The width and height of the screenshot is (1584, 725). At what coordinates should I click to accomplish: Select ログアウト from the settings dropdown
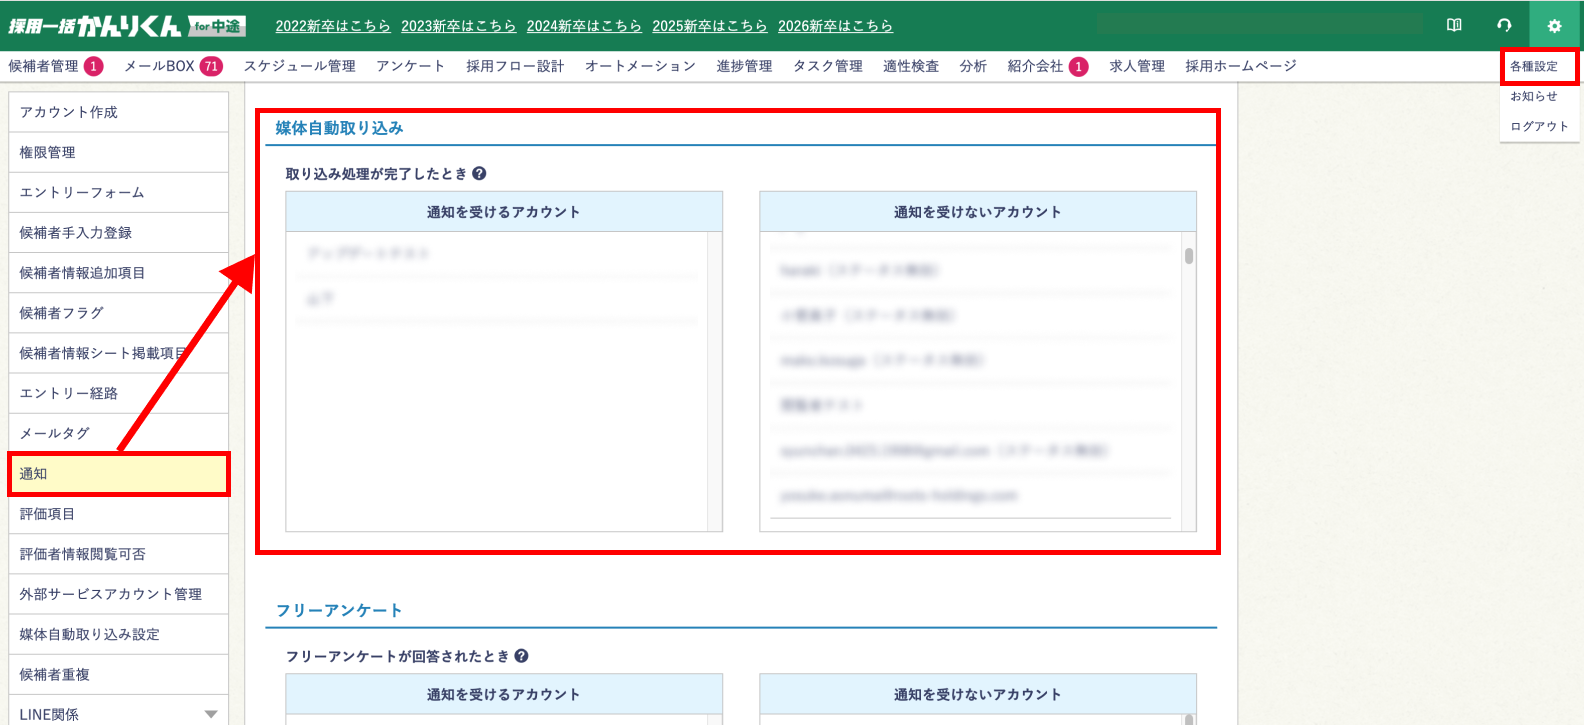pyautogui.click(x=1538, y=127)
